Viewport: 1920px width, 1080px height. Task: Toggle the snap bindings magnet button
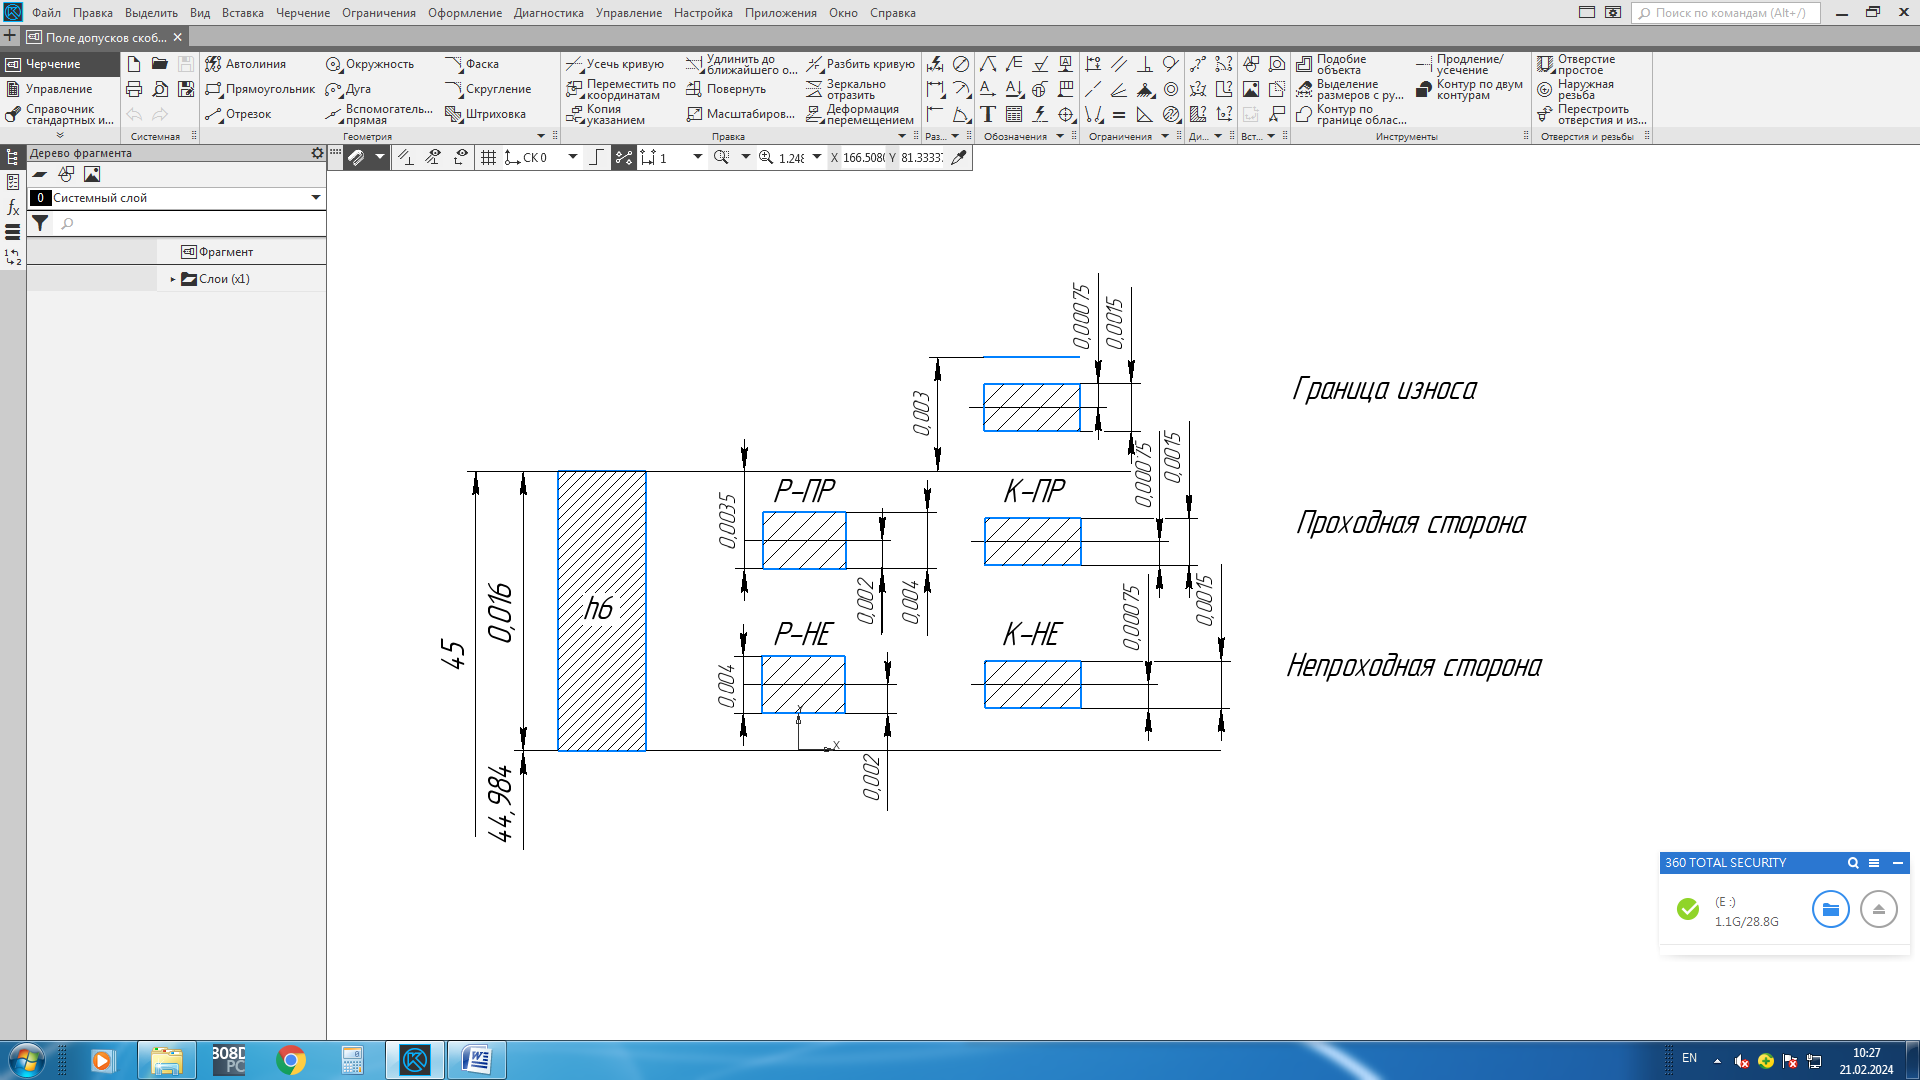click(x=356, y=158)
